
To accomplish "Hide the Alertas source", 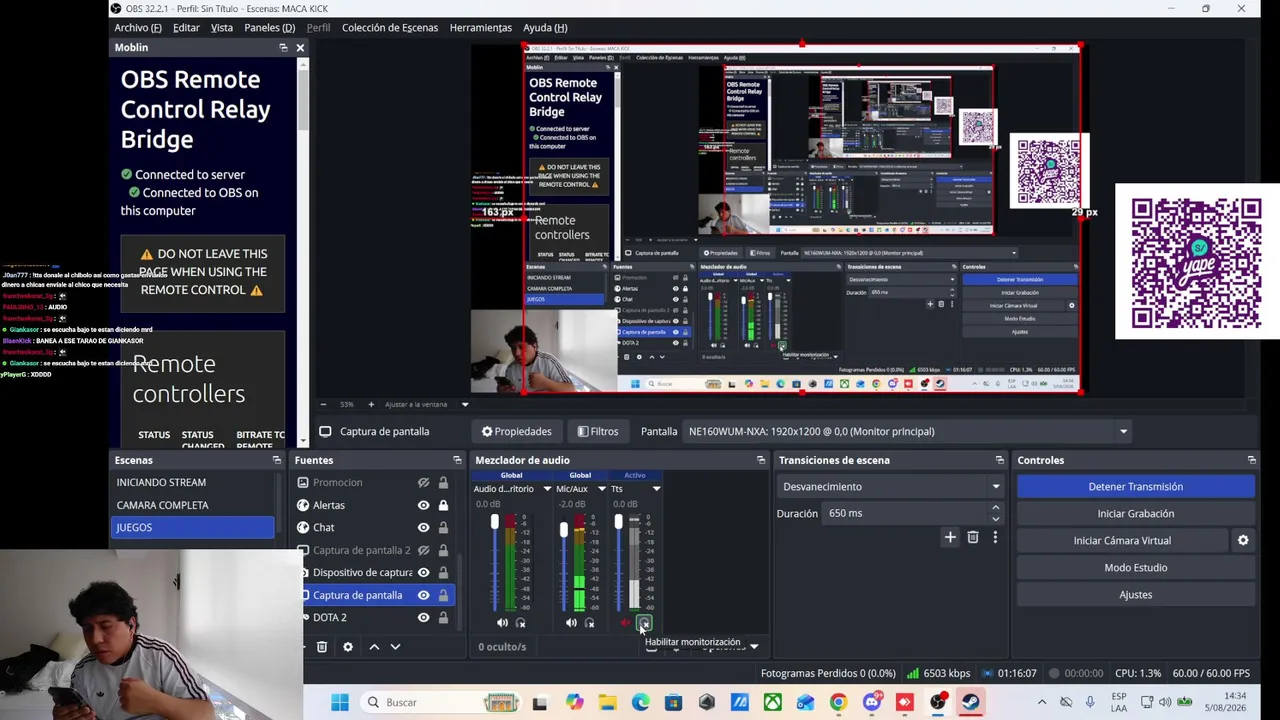I will [x=424, y=505].
